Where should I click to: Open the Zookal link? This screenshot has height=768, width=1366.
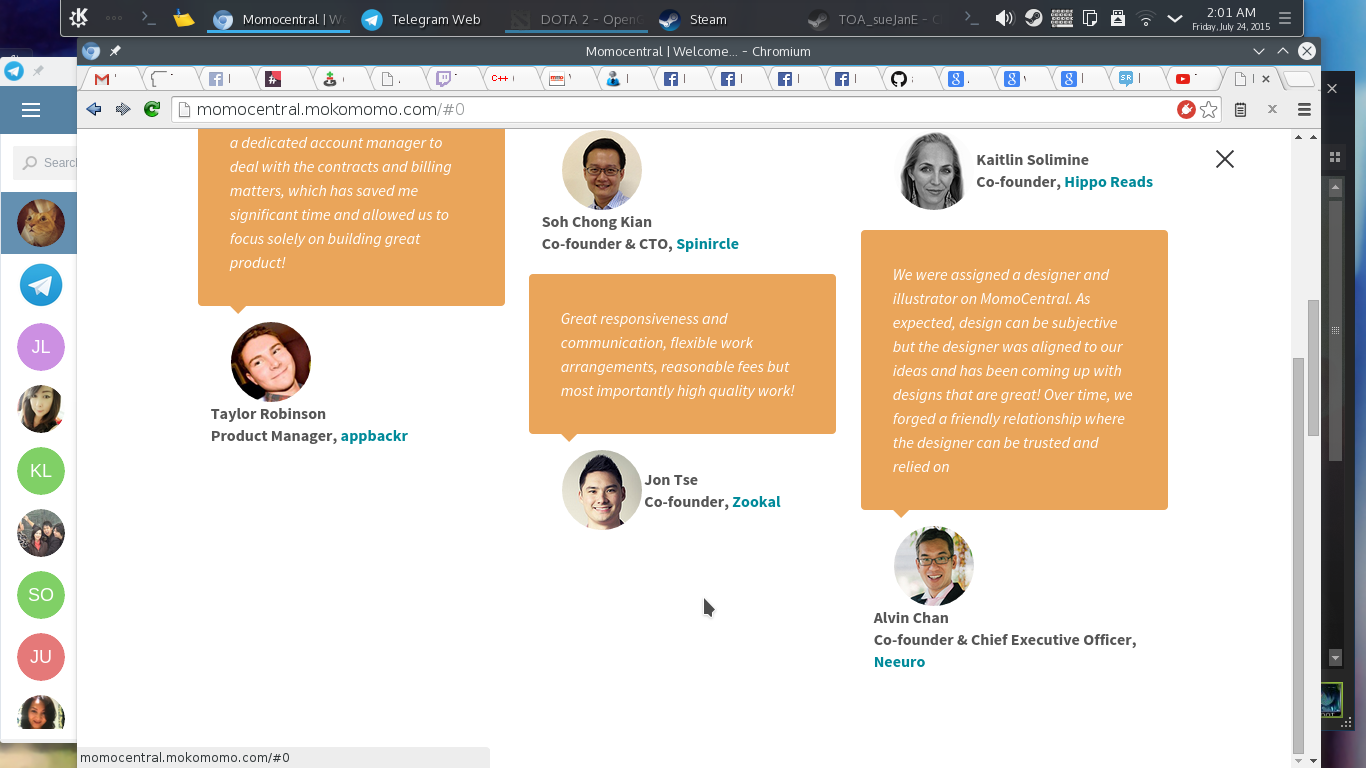tap(756, 502)
